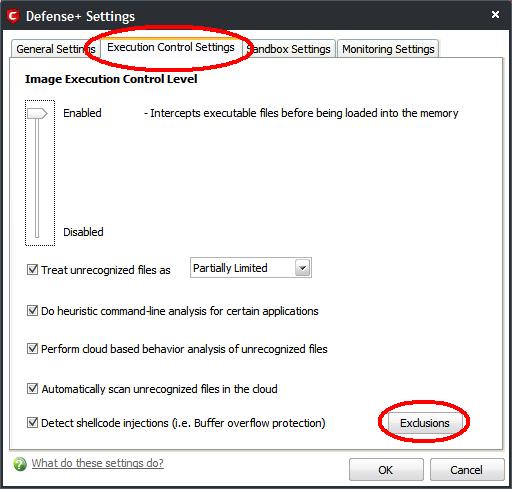Click the Partially Limited combo box text

230,268
